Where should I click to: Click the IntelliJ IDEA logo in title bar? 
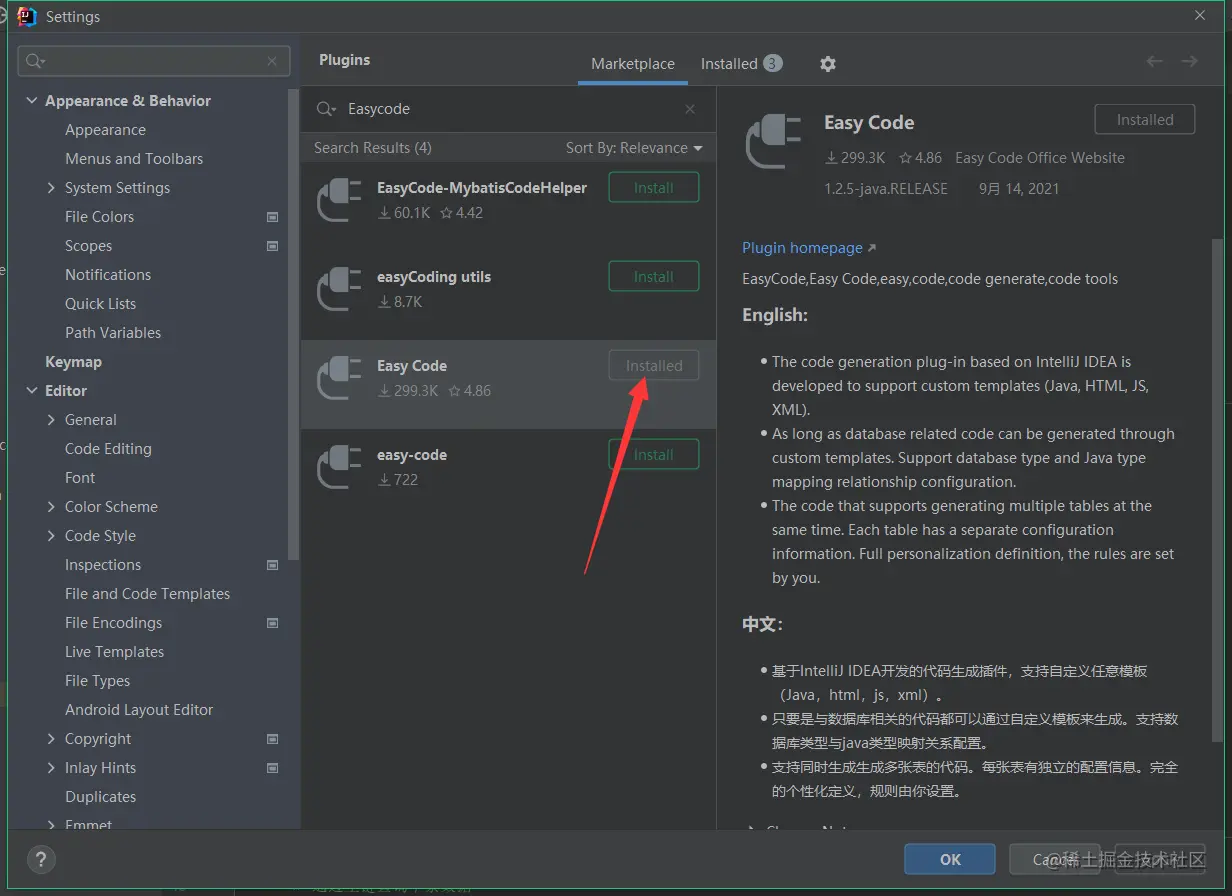[x=28, y=16]
